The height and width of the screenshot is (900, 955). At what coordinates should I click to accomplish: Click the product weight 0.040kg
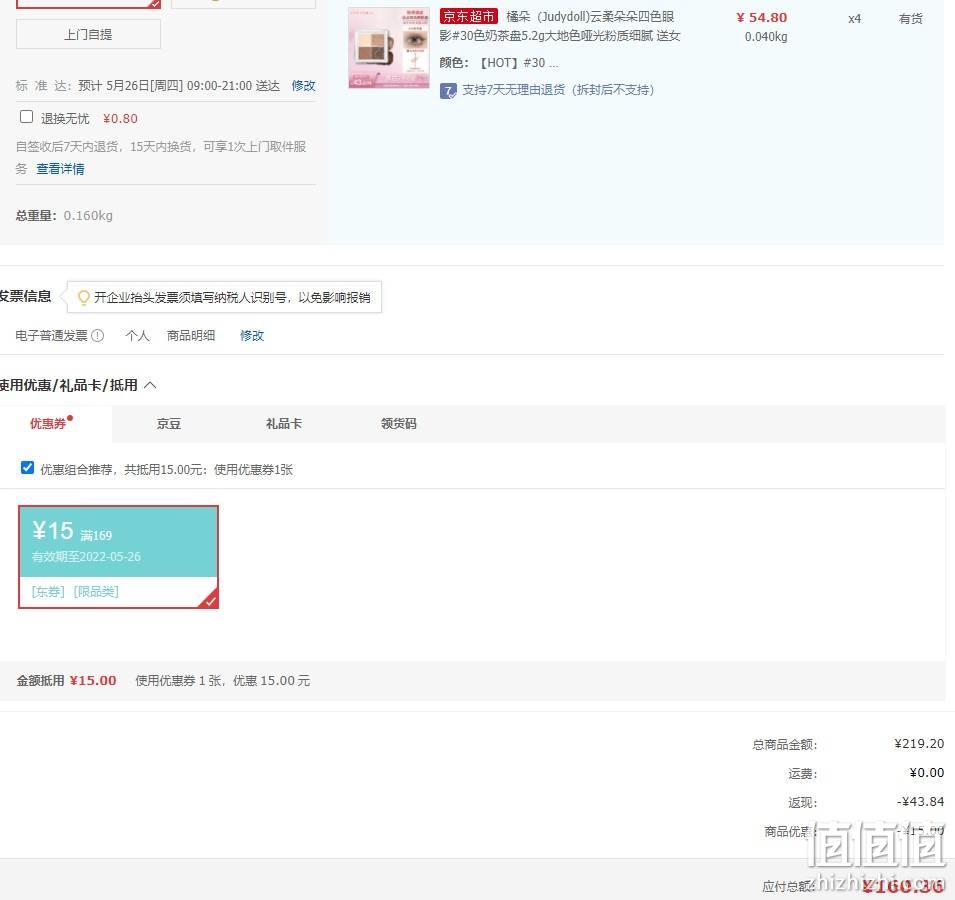click(x=766, y=37)
